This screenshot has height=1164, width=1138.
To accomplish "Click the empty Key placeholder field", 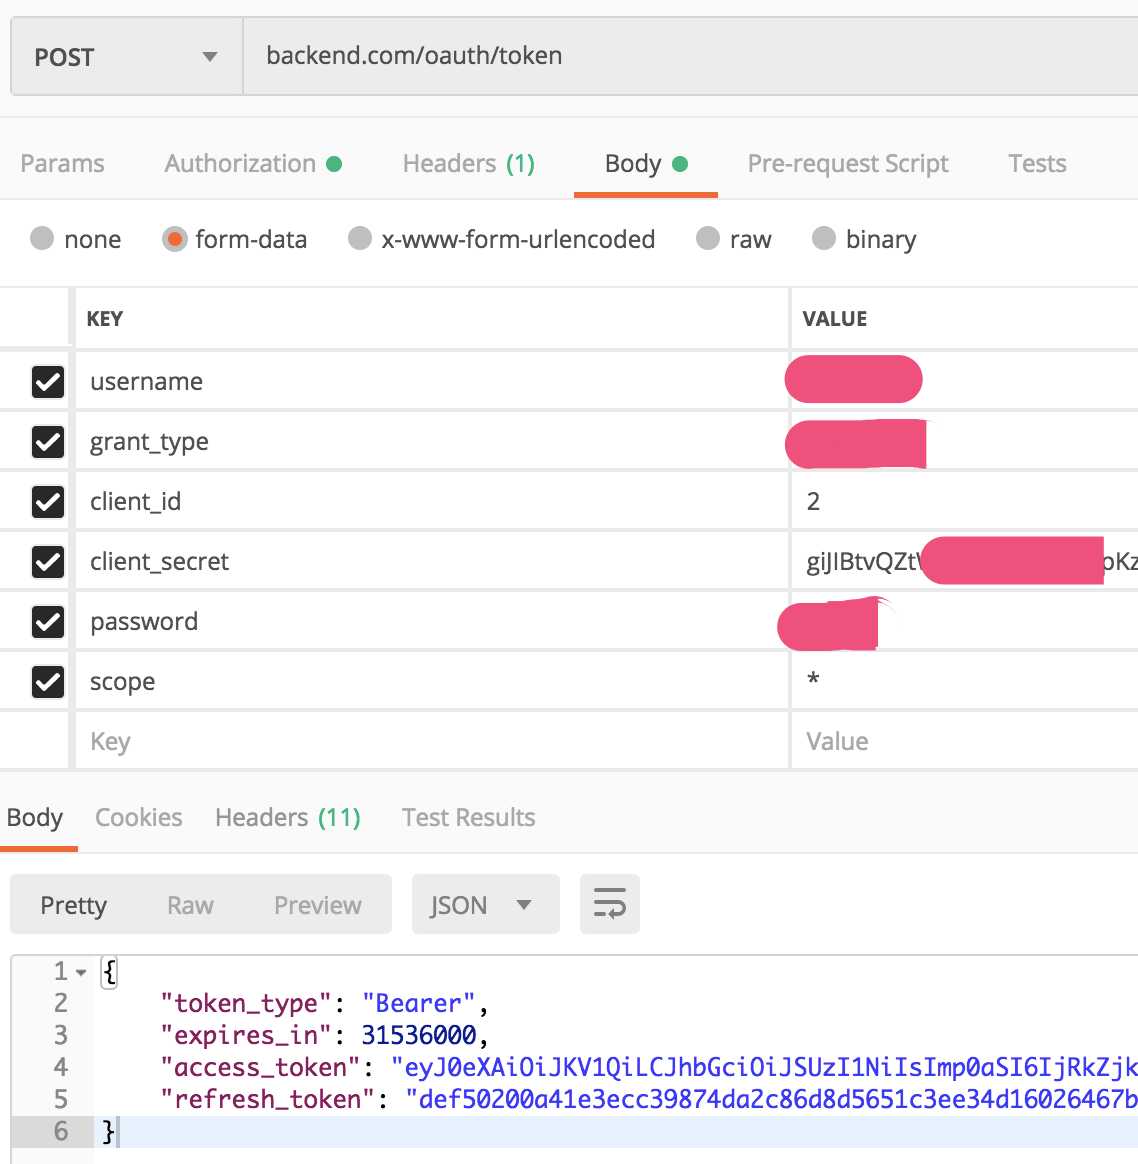I will (430, 742).
